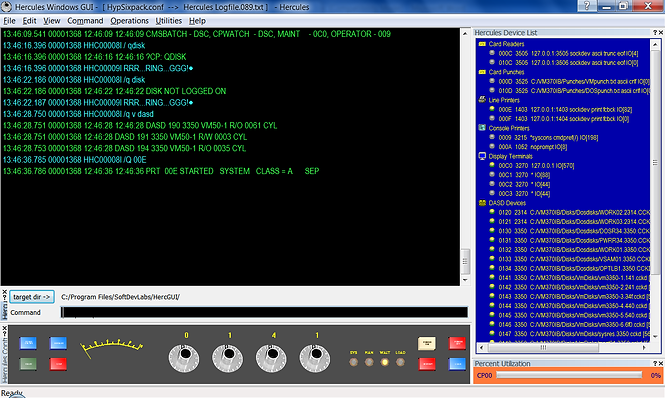
Task: Open the Operations menu
Action: pyautogui.click(x=129, y=21)
